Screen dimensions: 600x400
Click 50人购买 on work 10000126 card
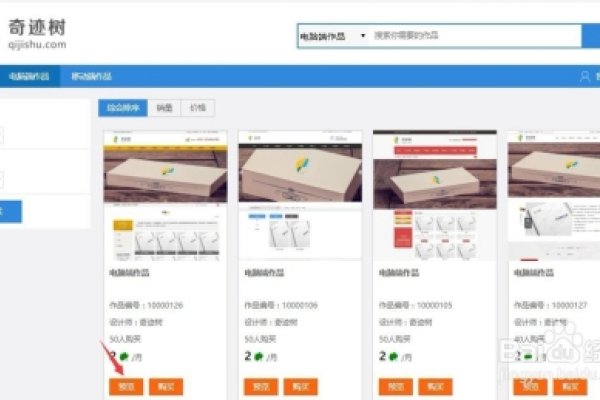coord(125,339)
